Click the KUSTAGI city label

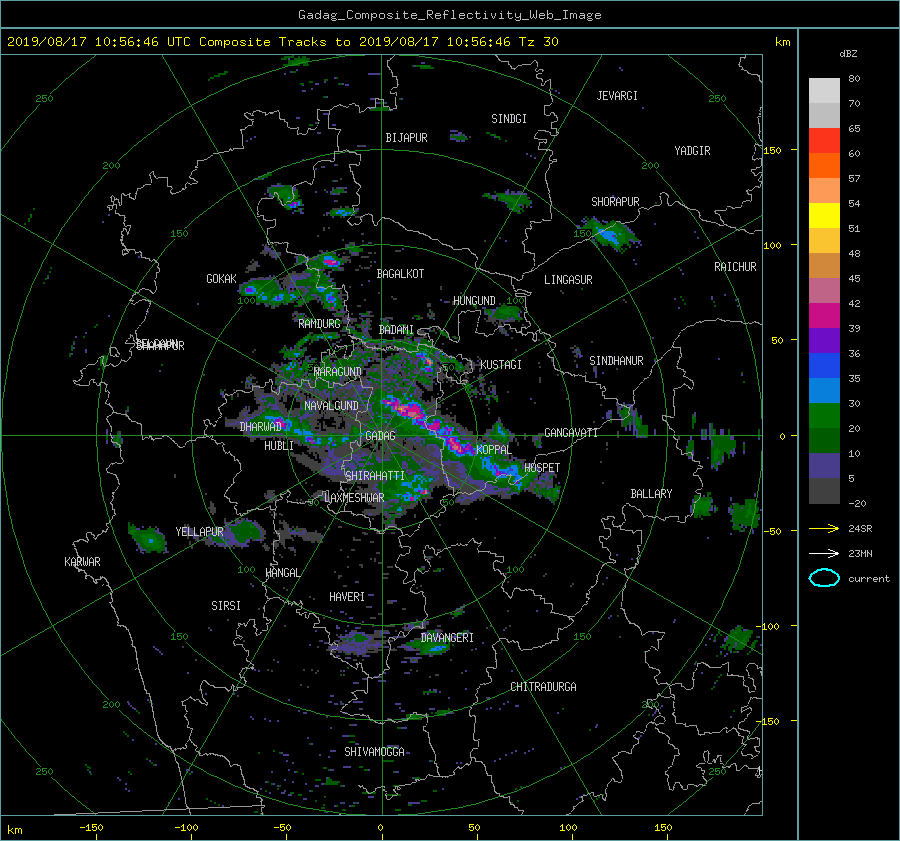[x=501, y=365]
